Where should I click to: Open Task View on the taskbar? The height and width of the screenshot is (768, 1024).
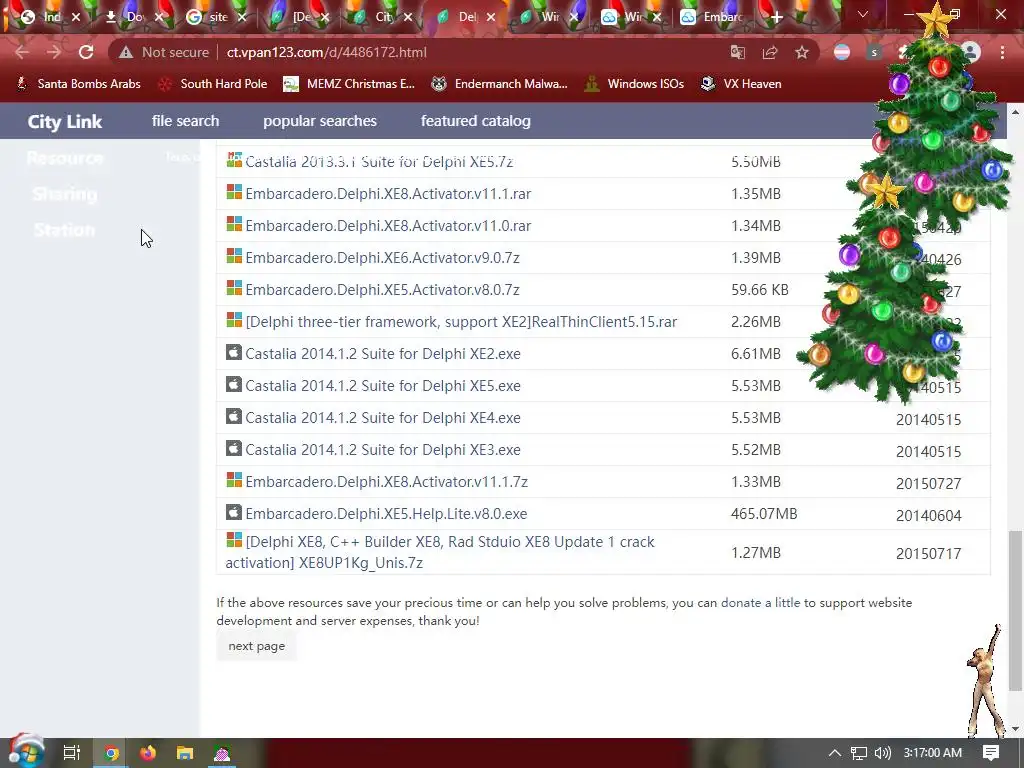(x=72, y=753)
